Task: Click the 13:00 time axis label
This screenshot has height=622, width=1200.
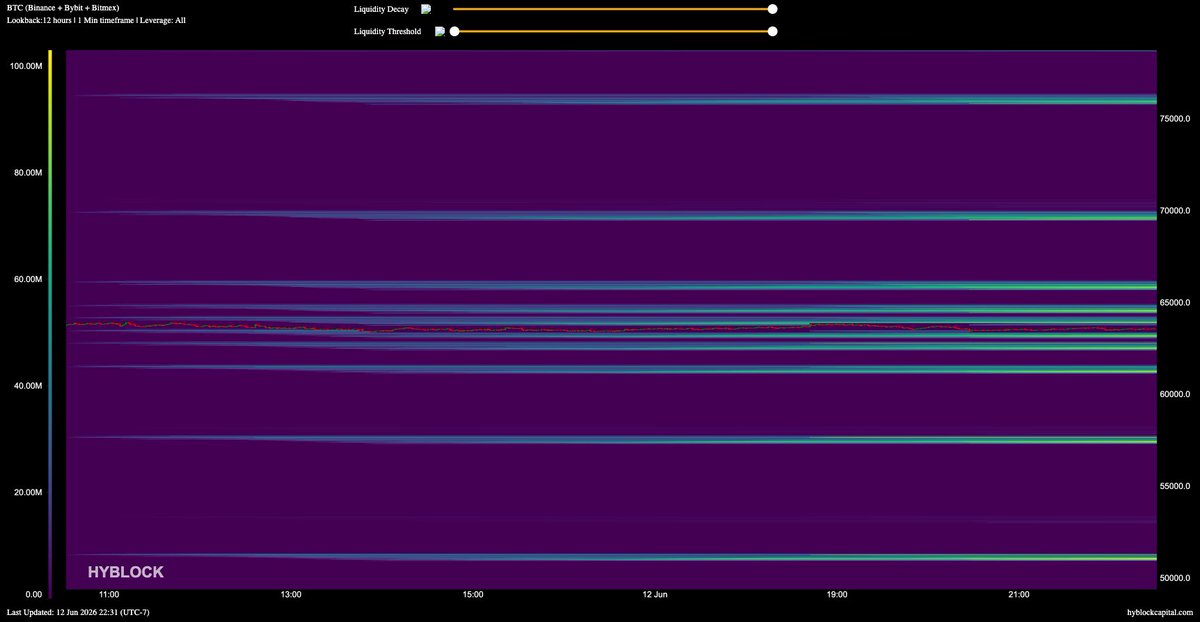Action: [x=291, y=595]
